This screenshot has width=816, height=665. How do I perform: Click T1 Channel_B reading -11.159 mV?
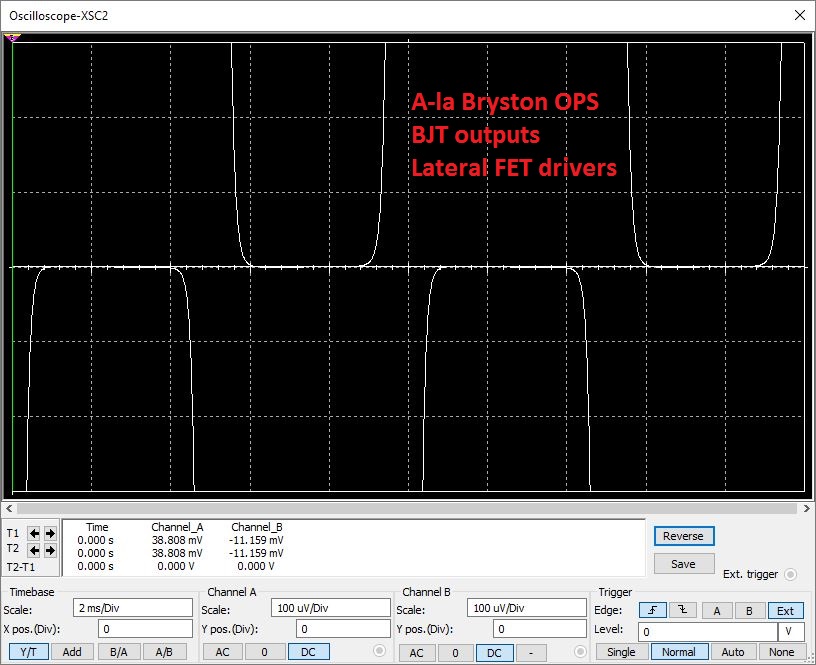point(257,540)
